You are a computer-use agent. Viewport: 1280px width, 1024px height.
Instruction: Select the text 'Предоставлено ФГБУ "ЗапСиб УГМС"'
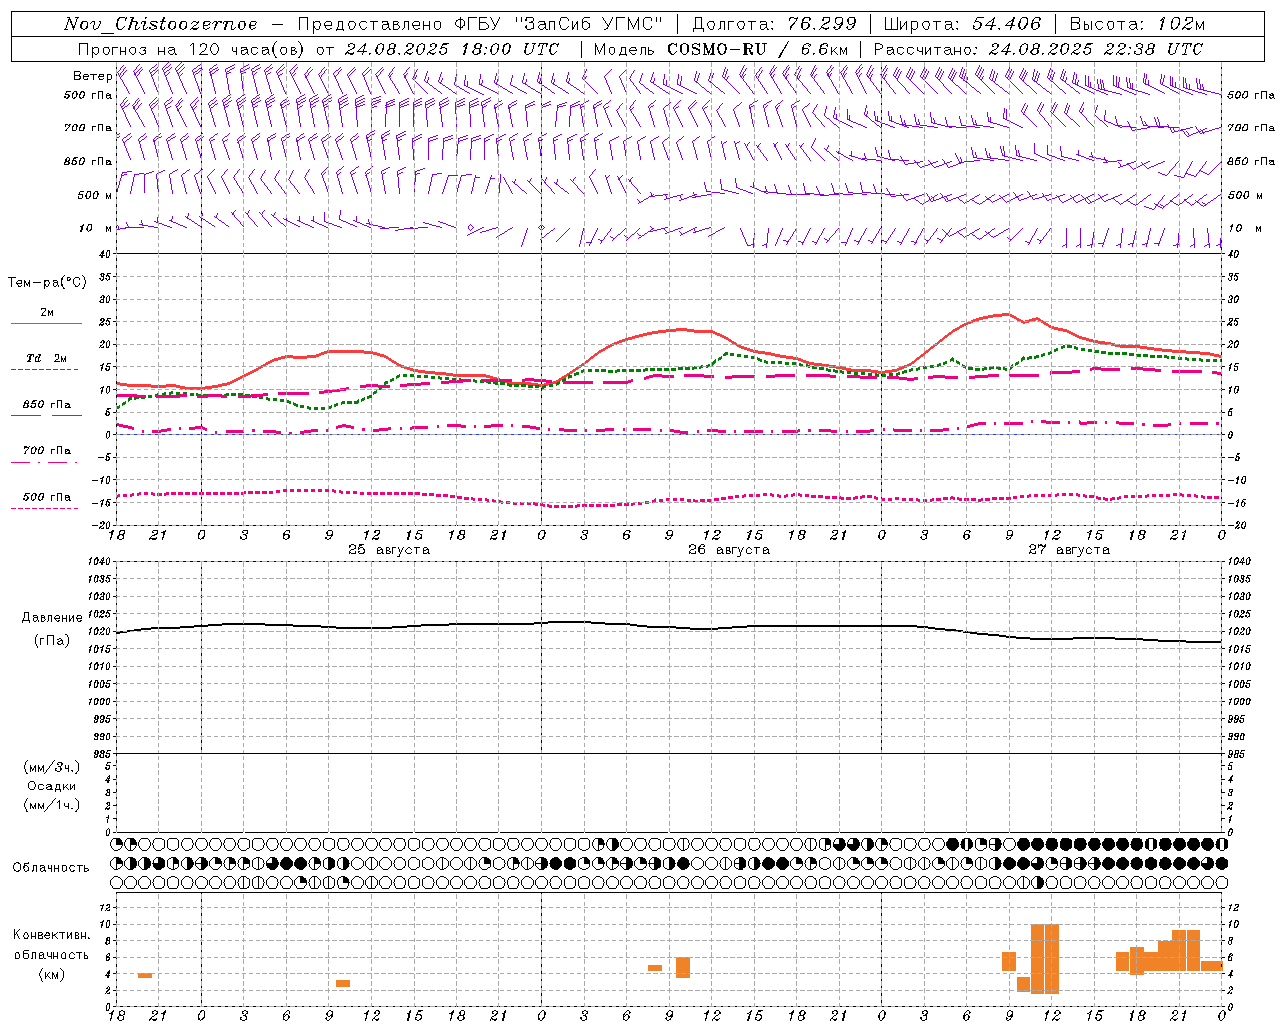pos(481,24)
